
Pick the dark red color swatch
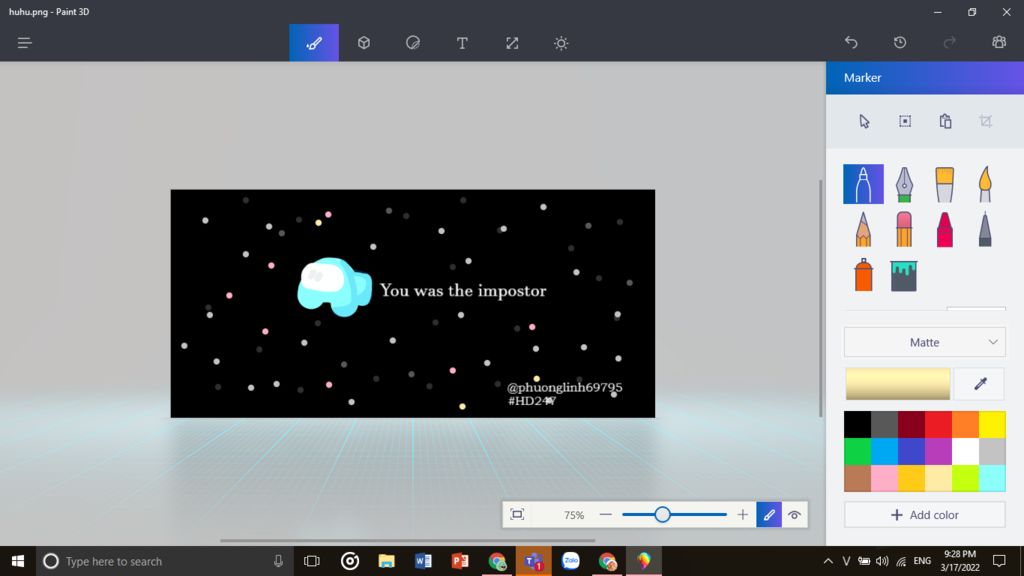[x=911, y=424]
